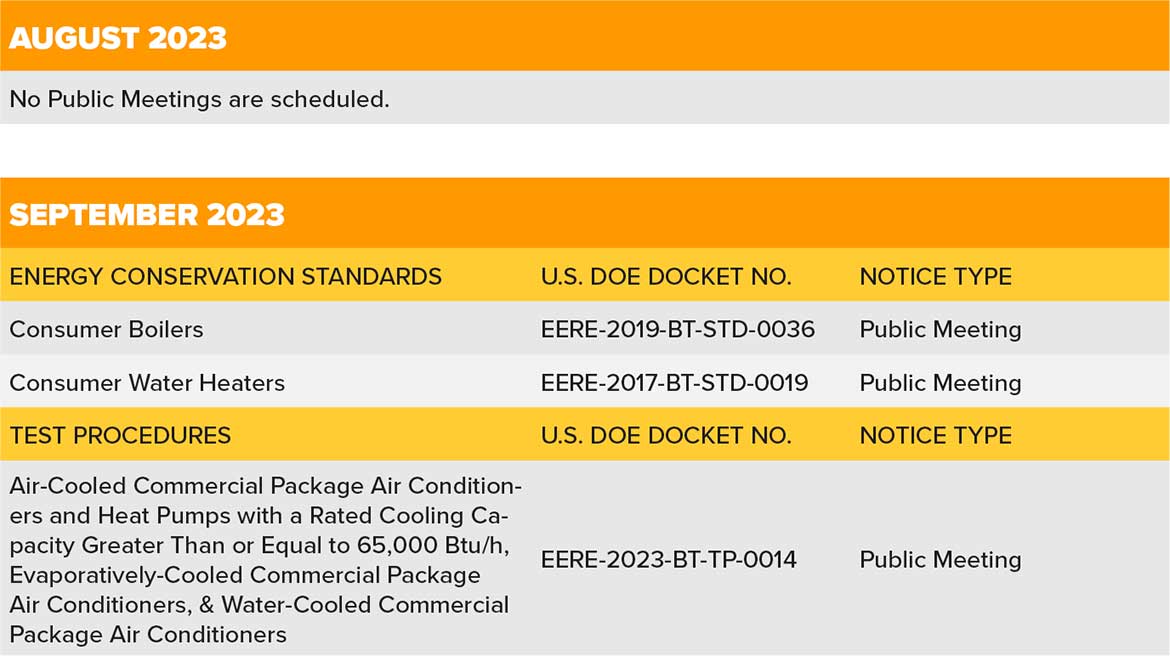Open docket EERE-2017-BT-STD-0019

tap(675, 383)
